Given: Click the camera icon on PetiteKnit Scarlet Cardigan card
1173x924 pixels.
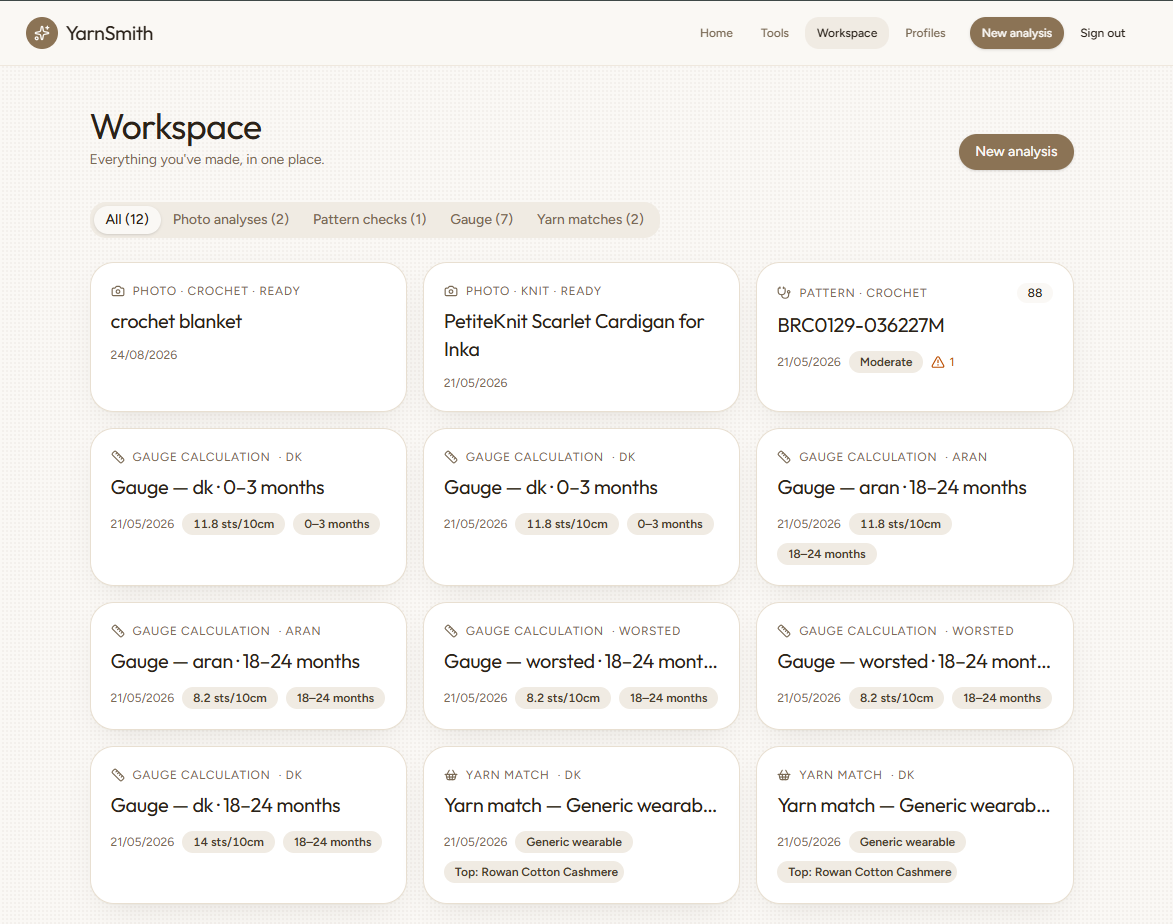Looking at the screenshot, I should pos(450,291).
